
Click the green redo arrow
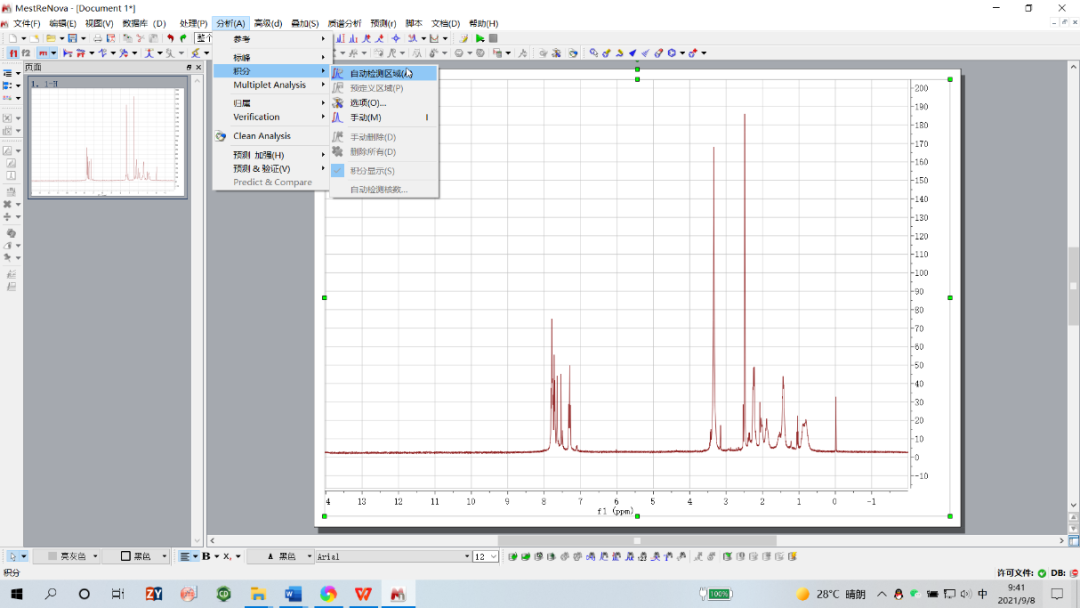[183, 39]
